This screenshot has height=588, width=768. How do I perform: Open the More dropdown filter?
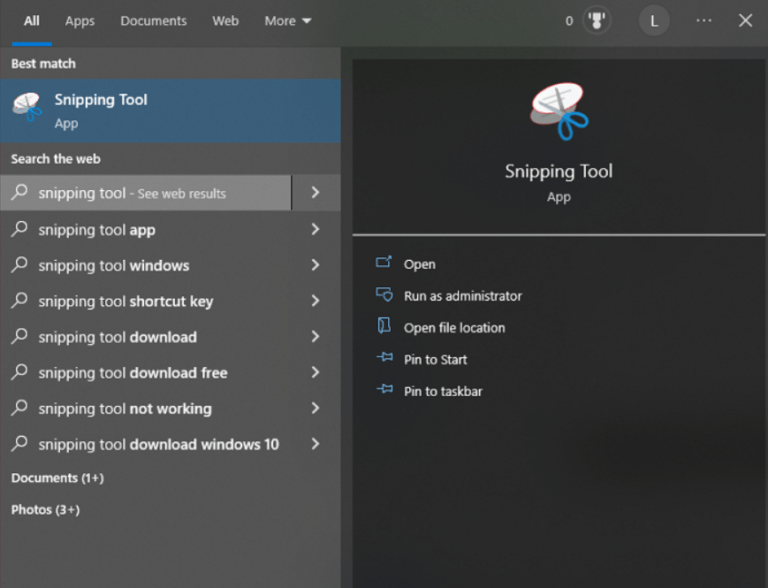pos(288,21)
